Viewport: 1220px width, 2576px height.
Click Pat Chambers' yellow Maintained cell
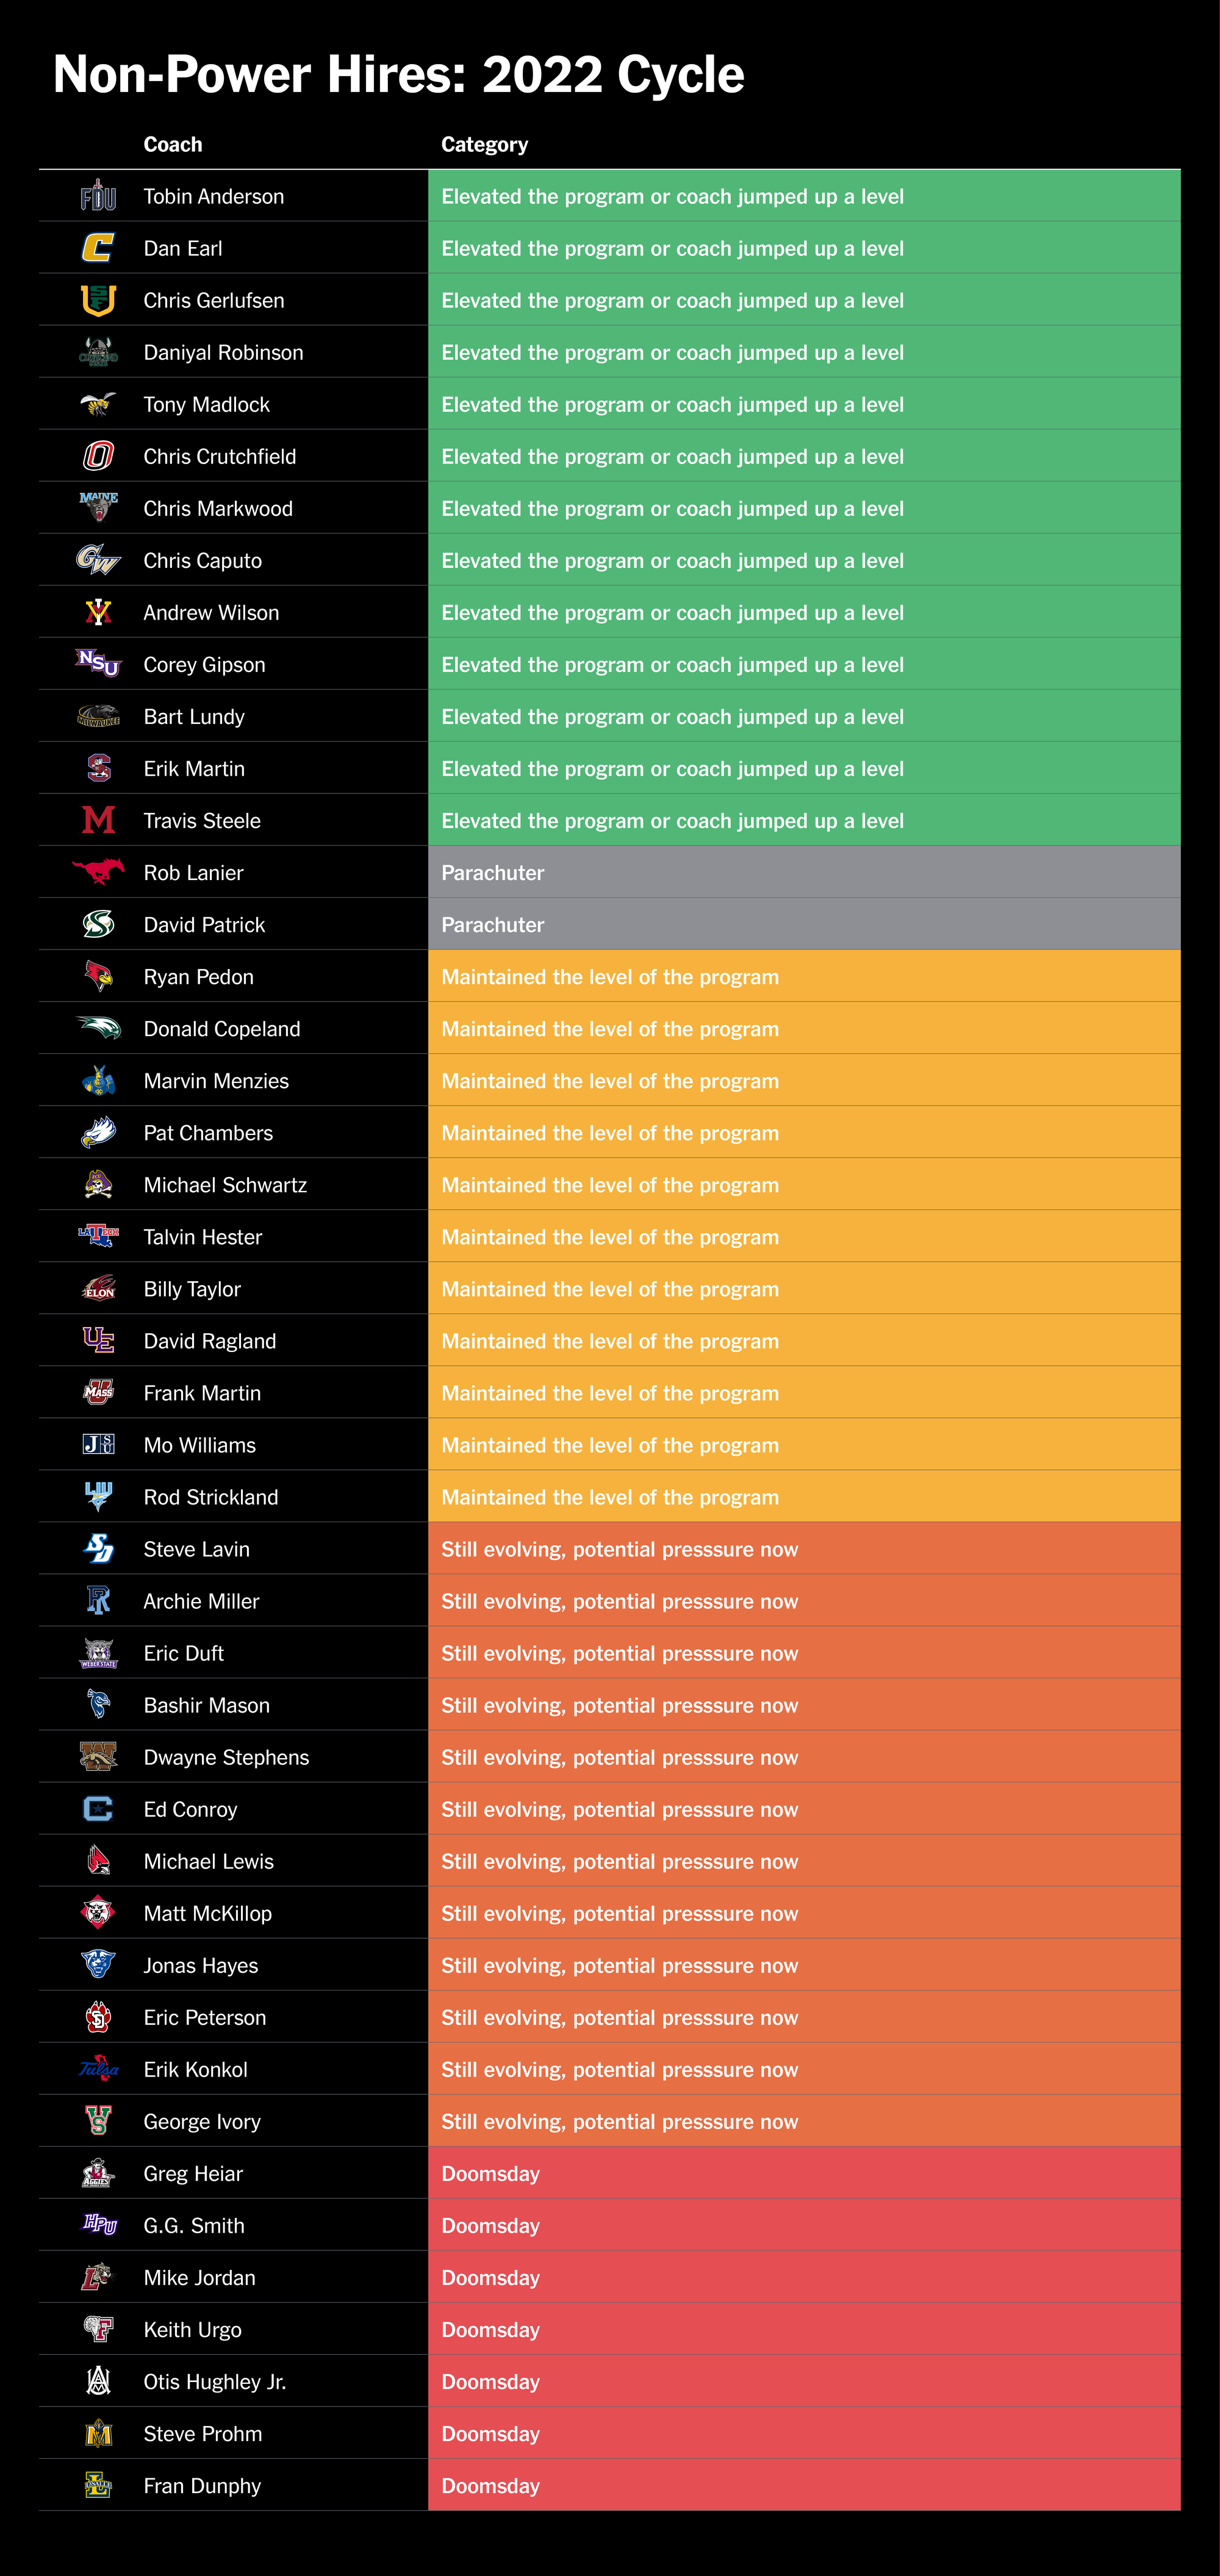coord(804,1132)
